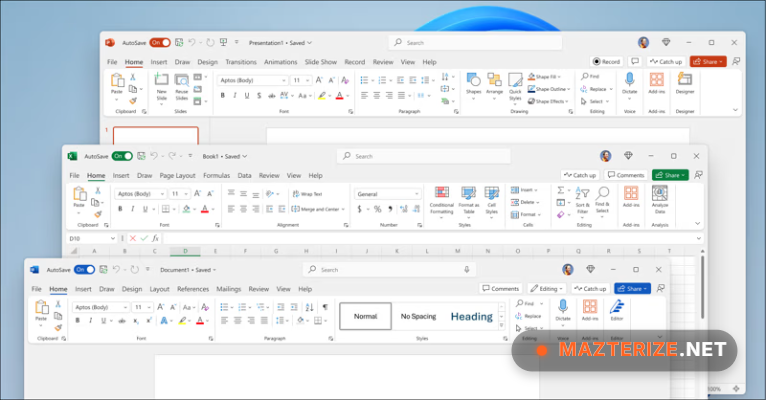Open Formulas tab in Excel
This screenshot has width=766, height=400.
coord(216,175)
